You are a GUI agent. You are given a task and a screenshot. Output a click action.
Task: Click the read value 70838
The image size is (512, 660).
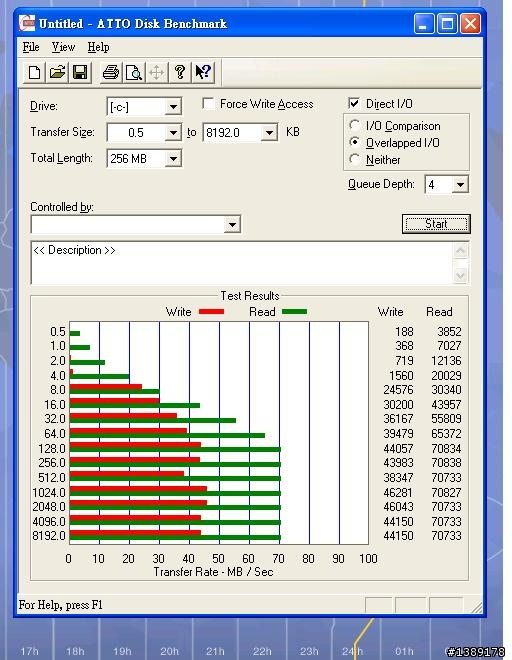click(446, 463)
